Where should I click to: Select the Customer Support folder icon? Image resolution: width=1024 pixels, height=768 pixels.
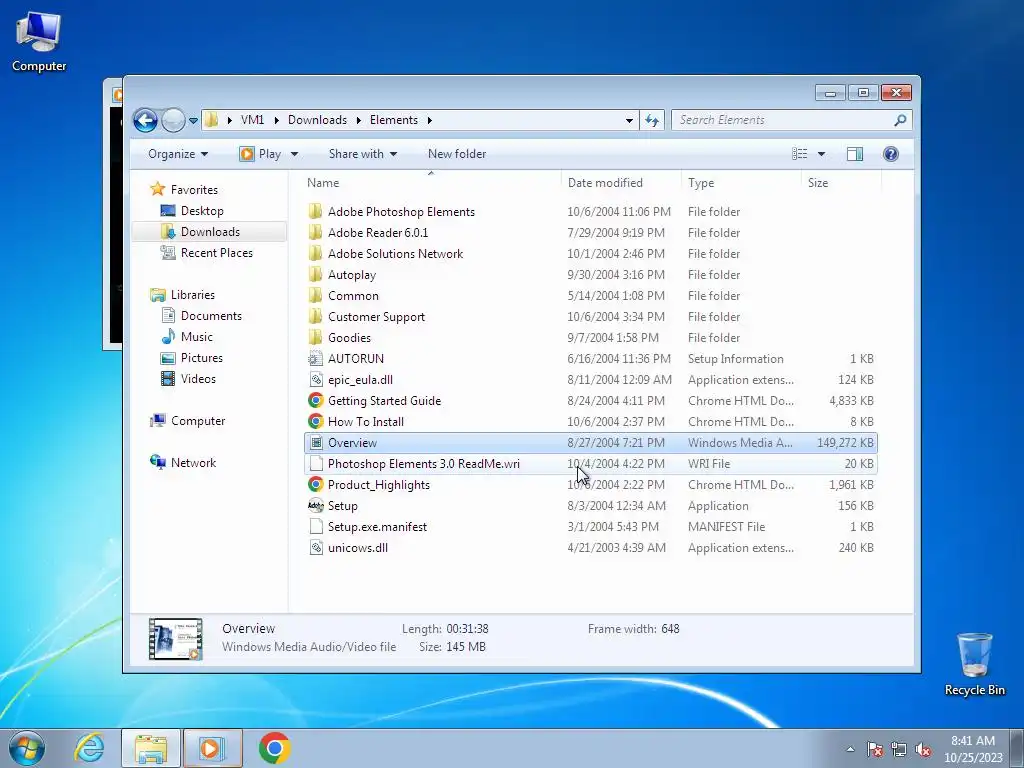point(315,317)
